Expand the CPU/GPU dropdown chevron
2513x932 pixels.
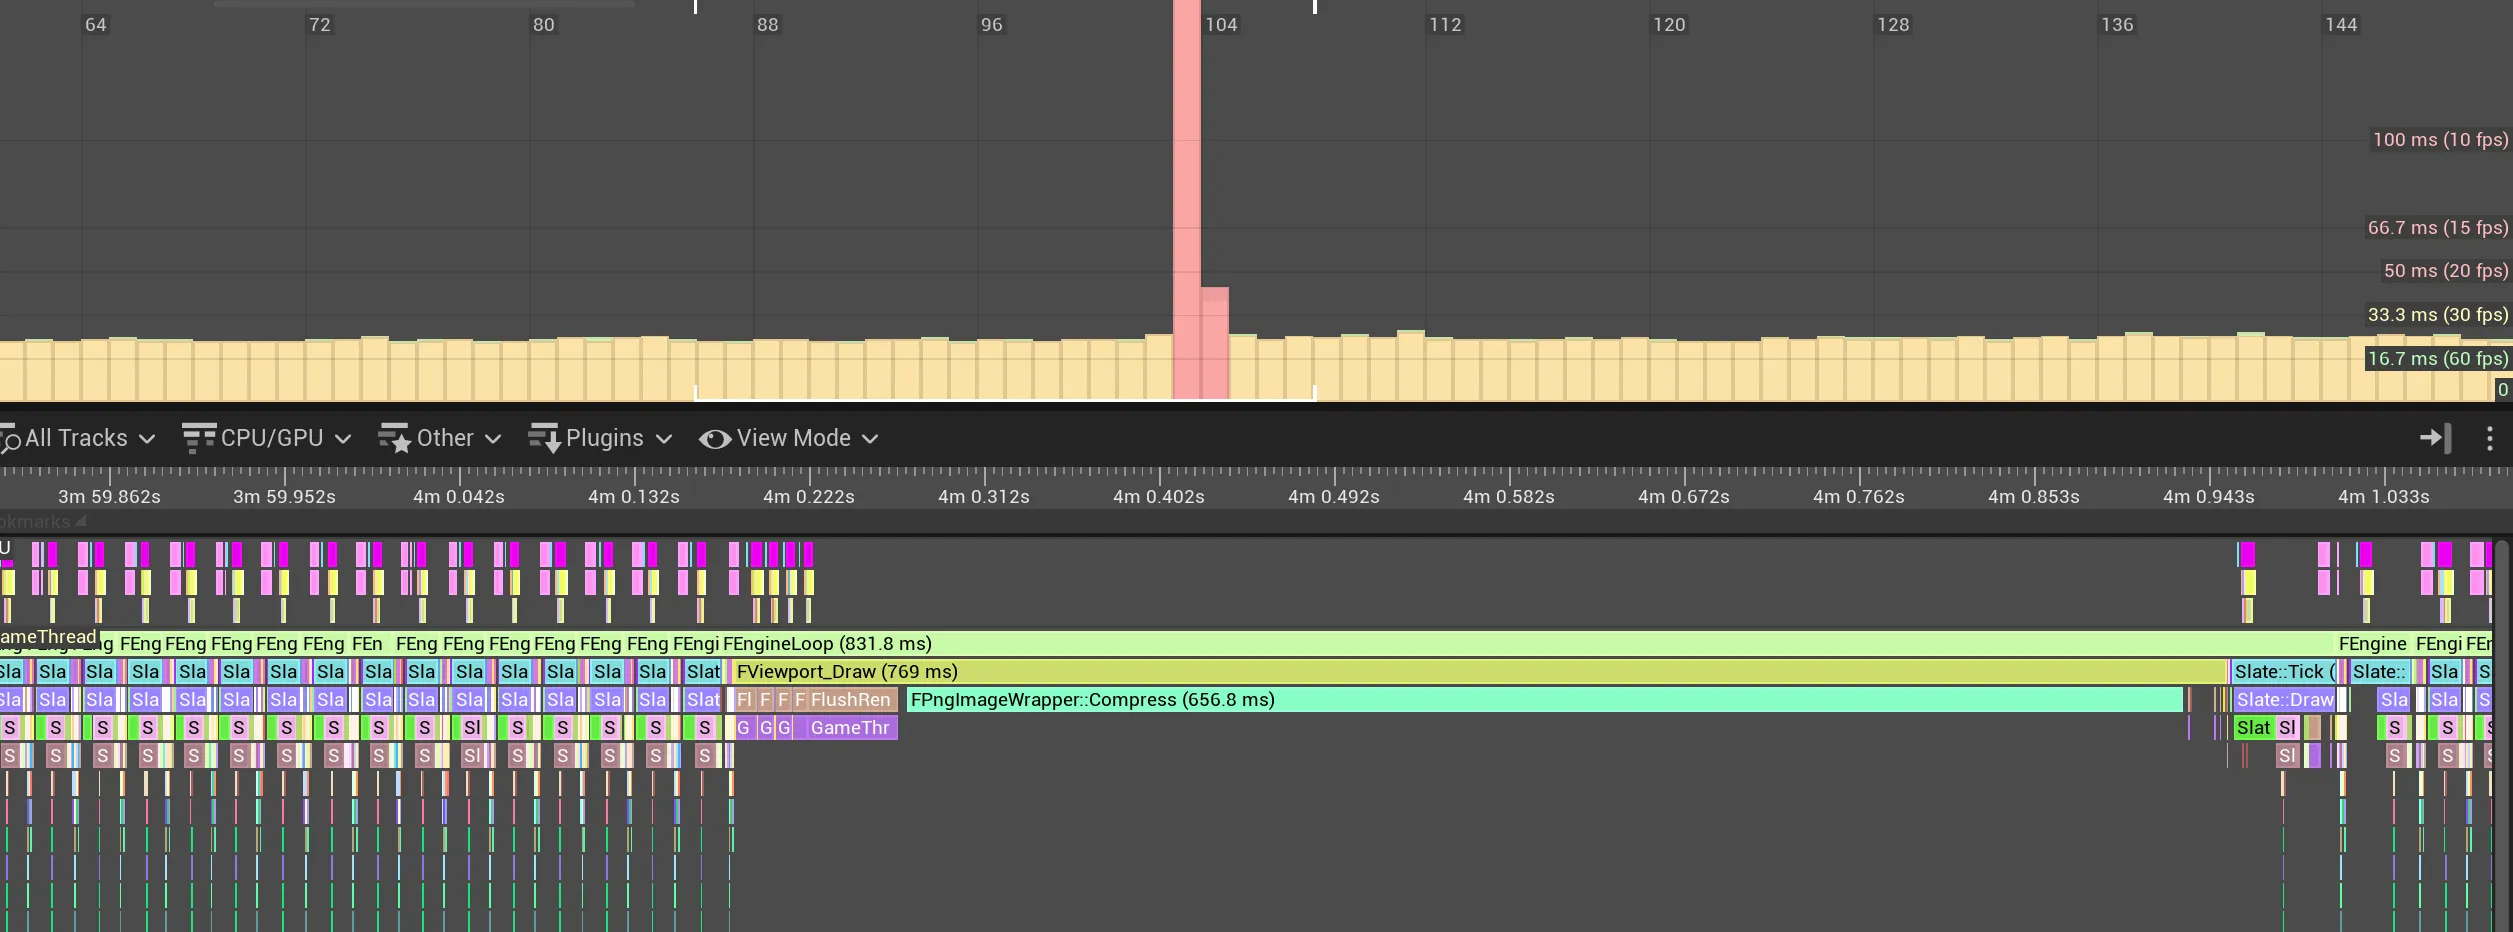click(x=343, y=439)
